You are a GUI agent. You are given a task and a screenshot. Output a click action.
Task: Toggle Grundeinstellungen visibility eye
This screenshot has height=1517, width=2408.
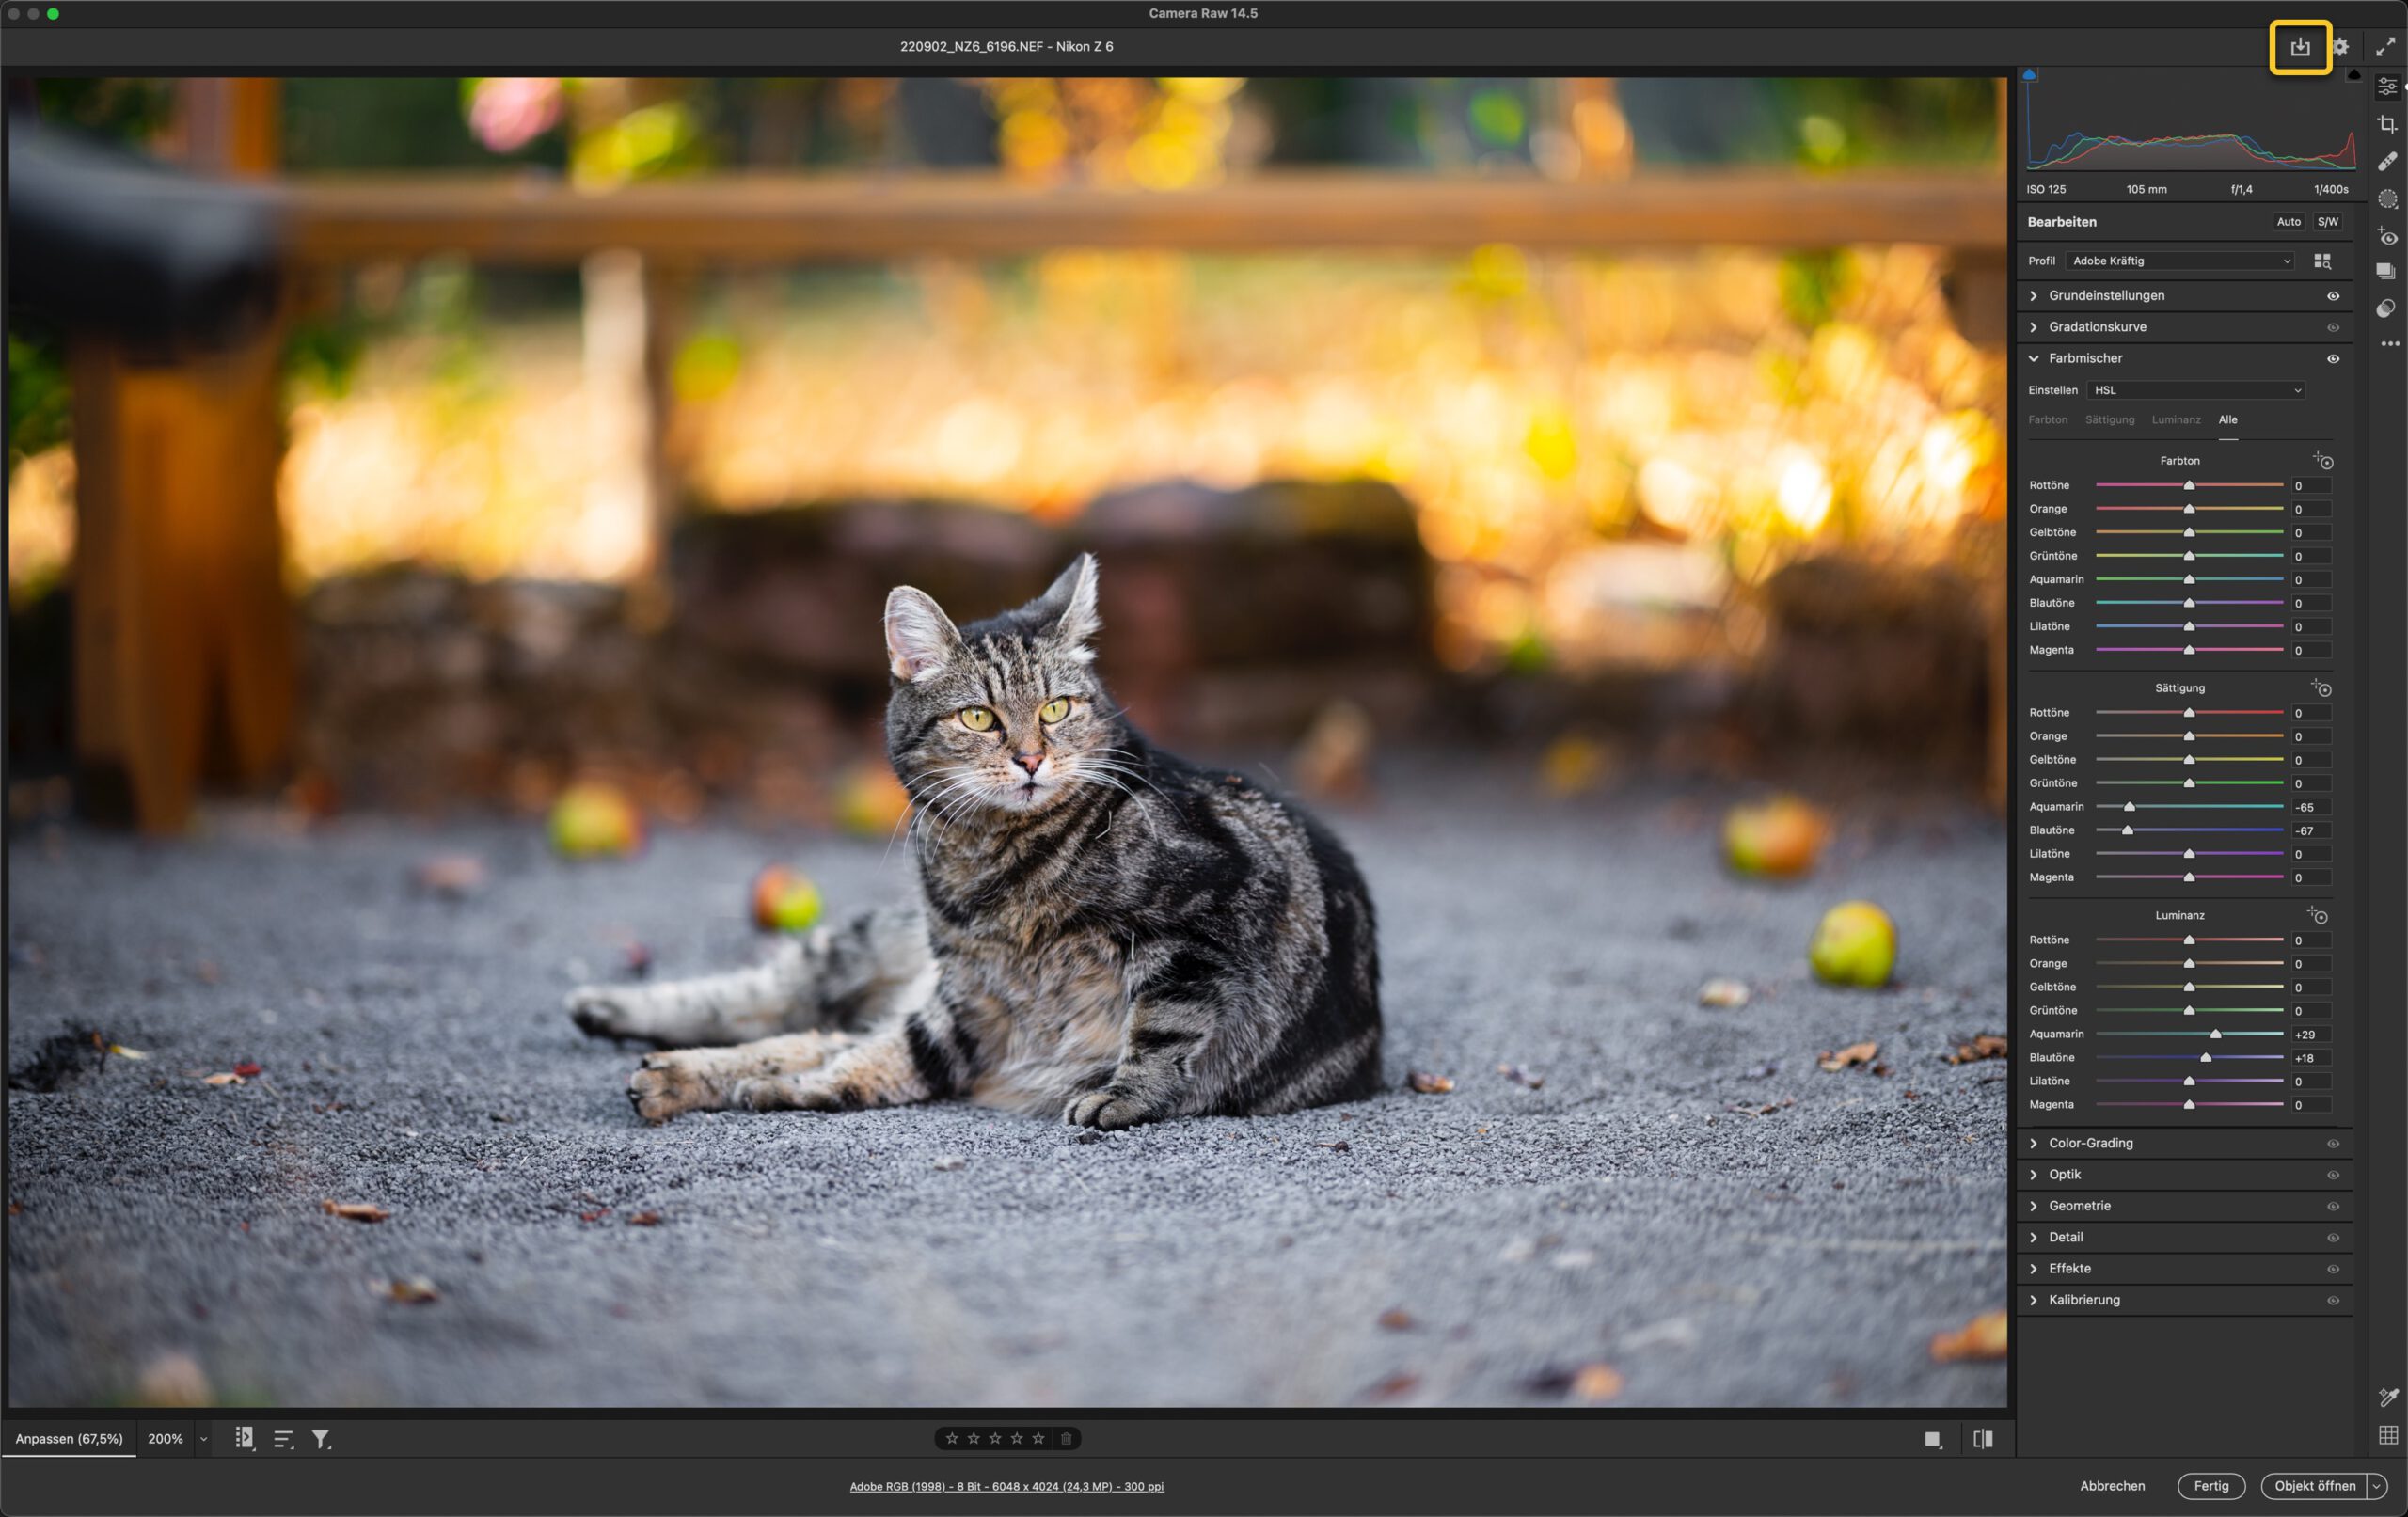pyautogui.click(x=2333, y=296)
